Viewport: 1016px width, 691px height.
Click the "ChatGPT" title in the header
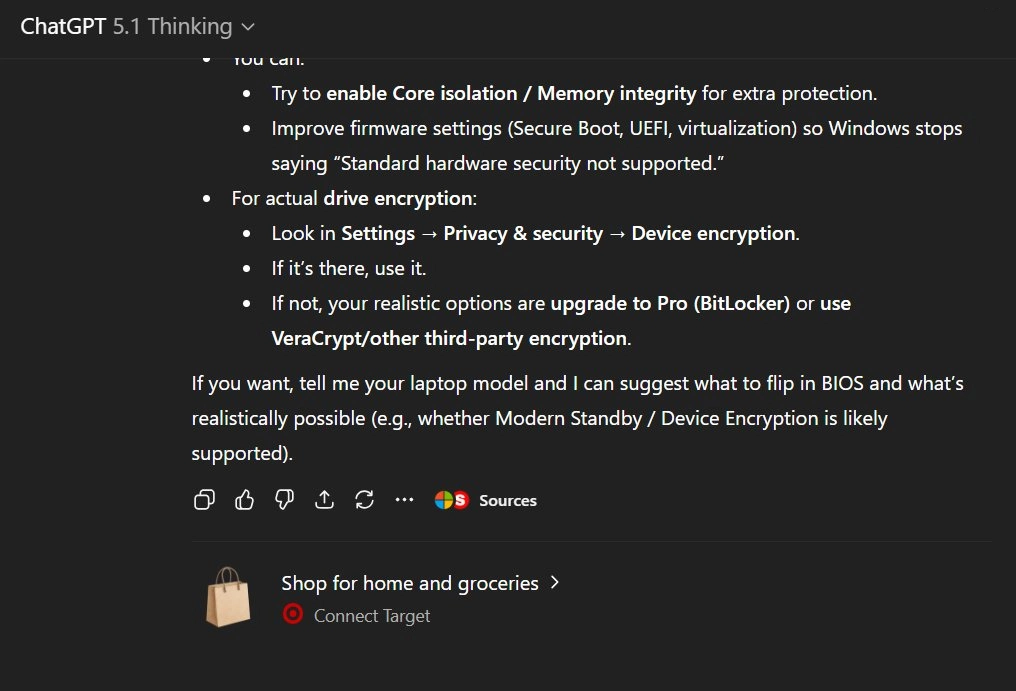pos(63,27)
